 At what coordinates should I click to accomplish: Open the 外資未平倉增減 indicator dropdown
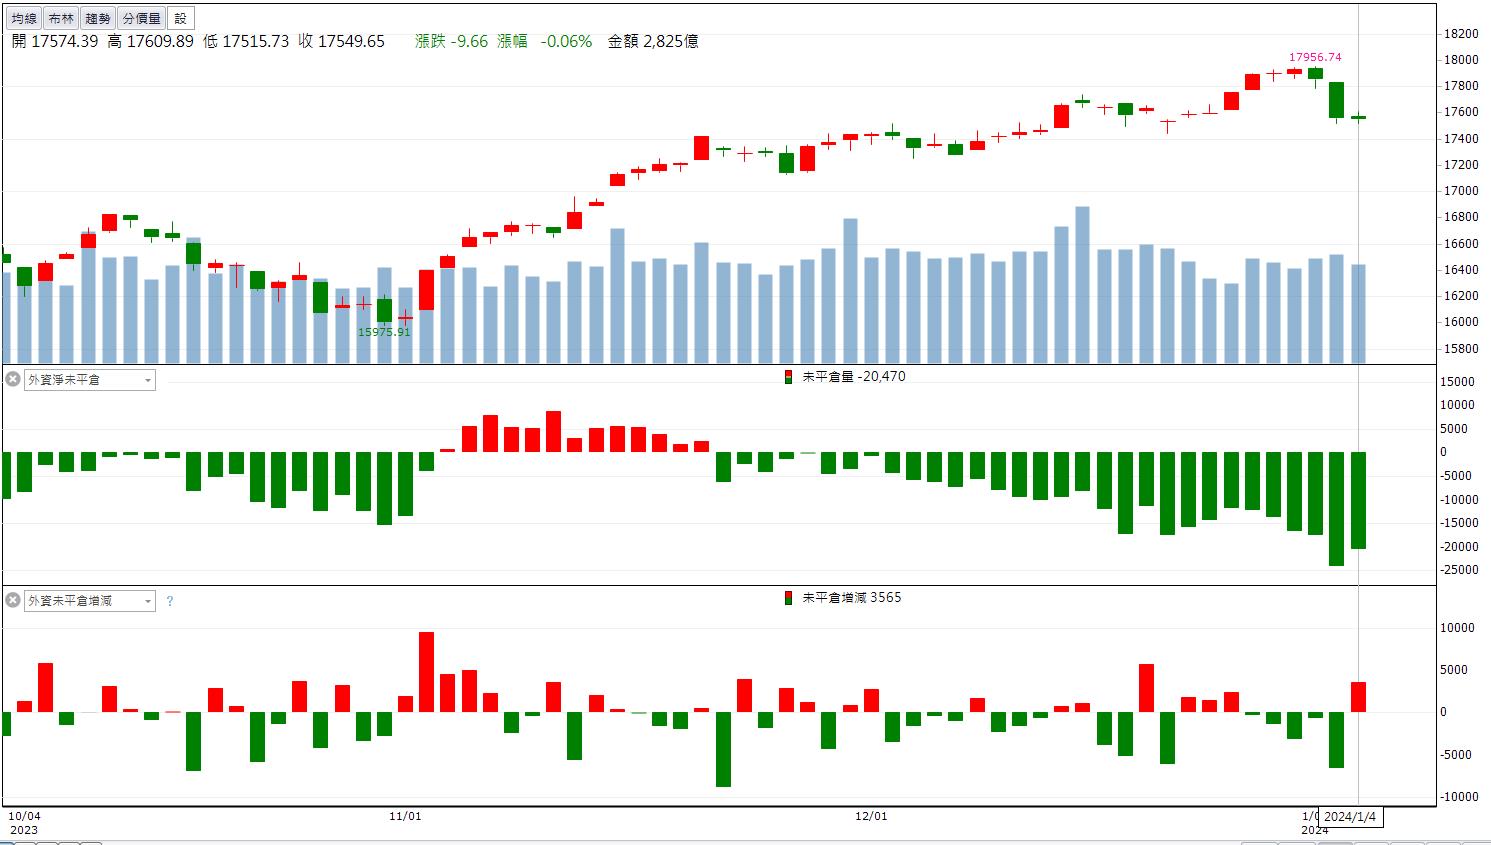[90, 601]
